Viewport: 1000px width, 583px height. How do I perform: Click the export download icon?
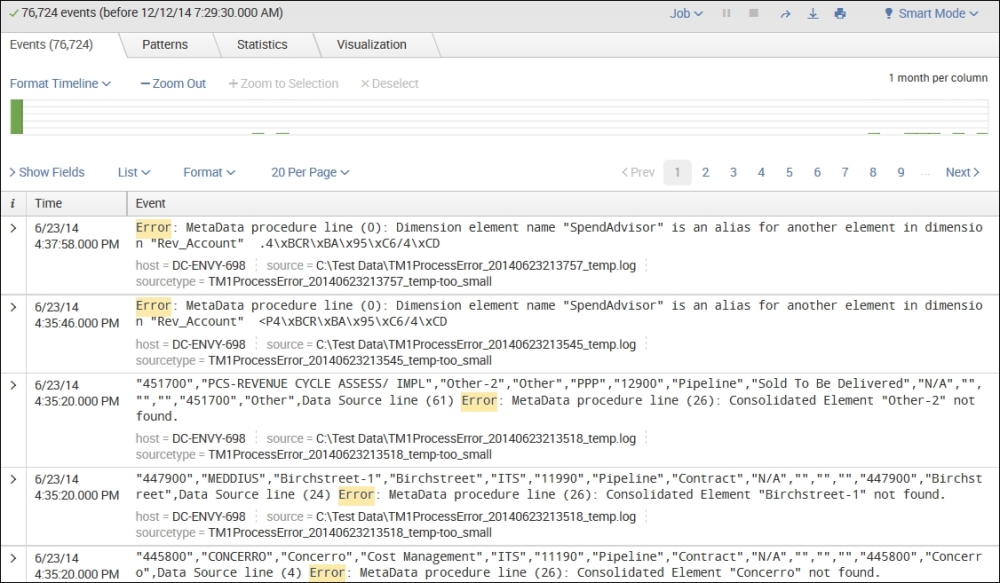(812, 14)
